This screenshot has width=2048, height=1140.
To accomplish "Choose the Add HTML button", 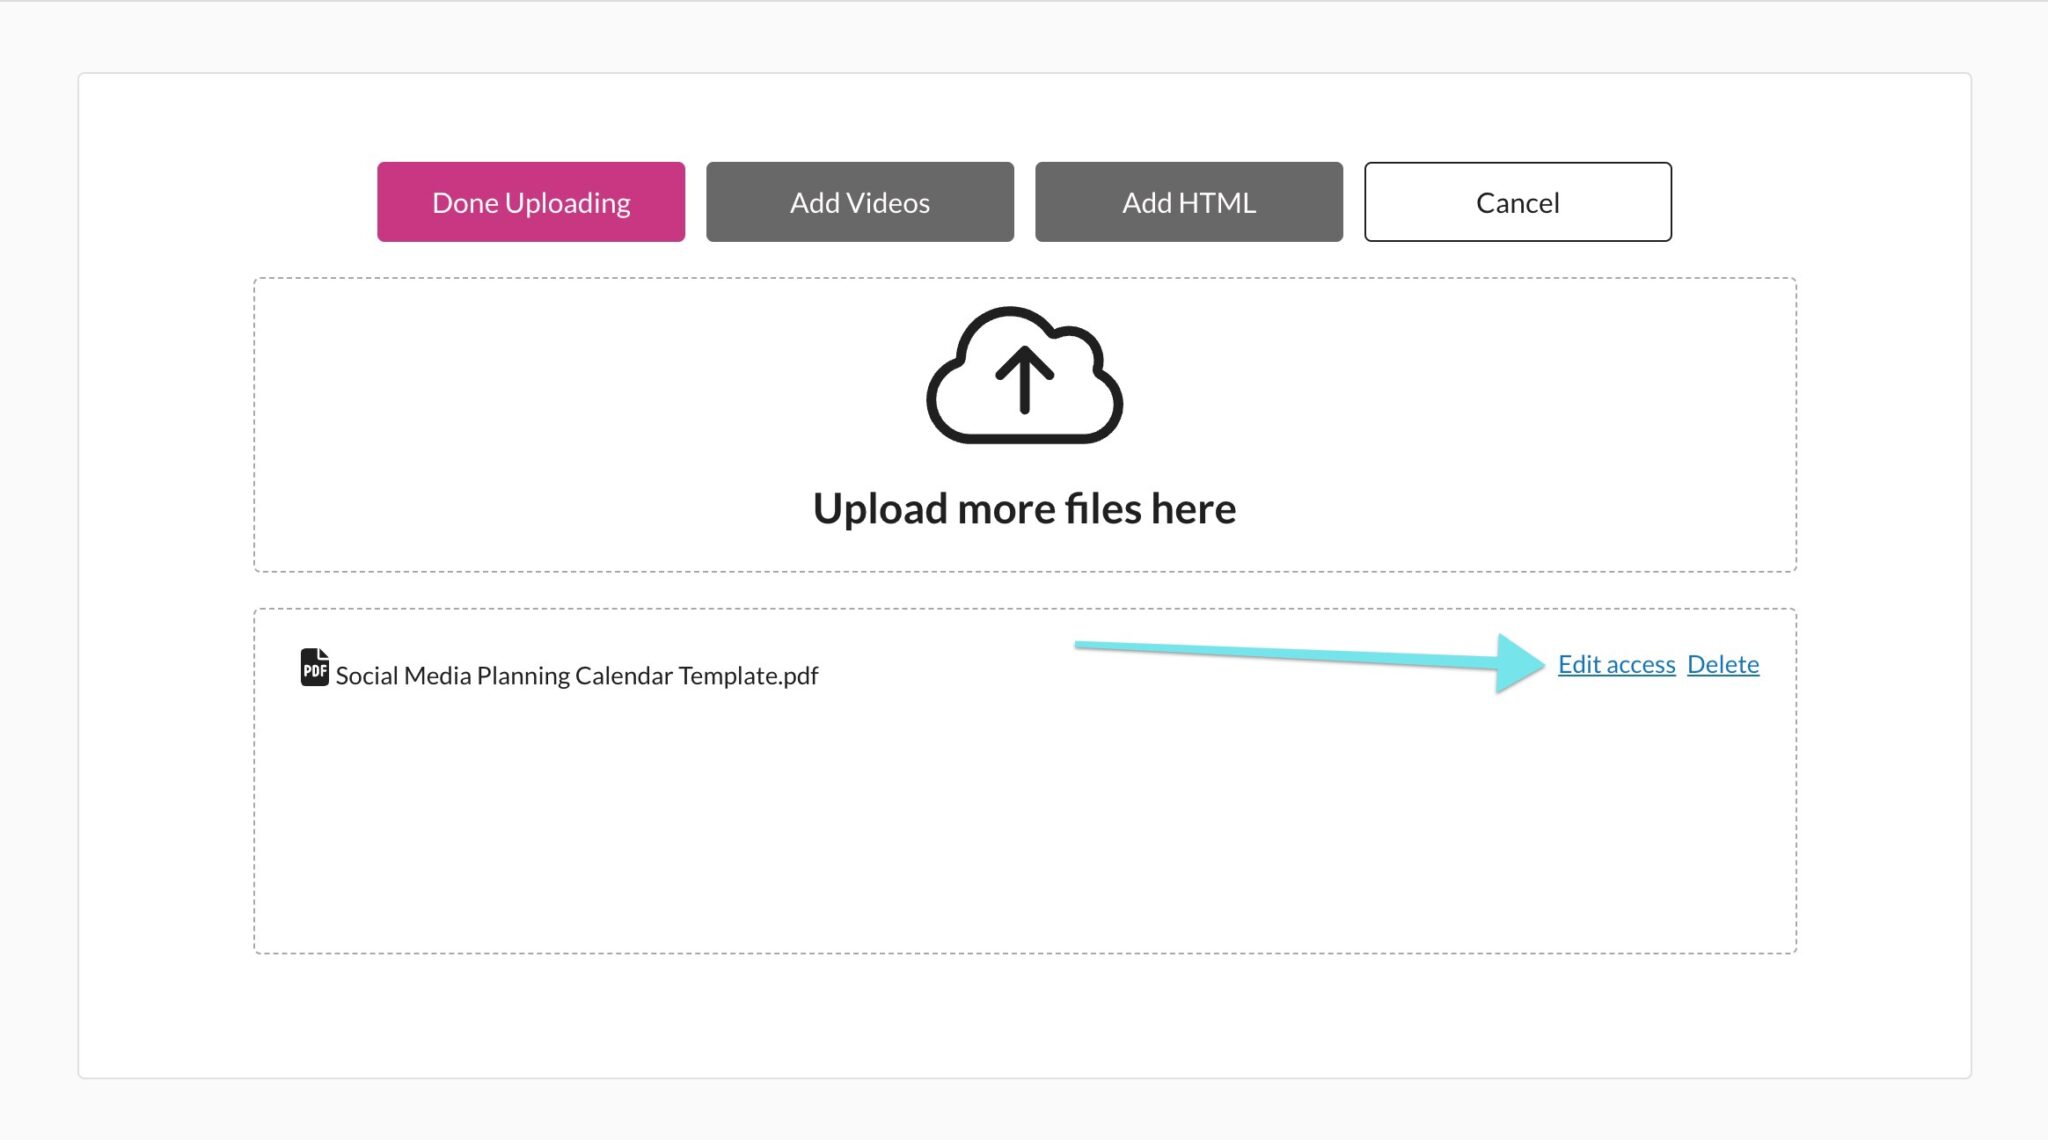I will point(1189,202).
